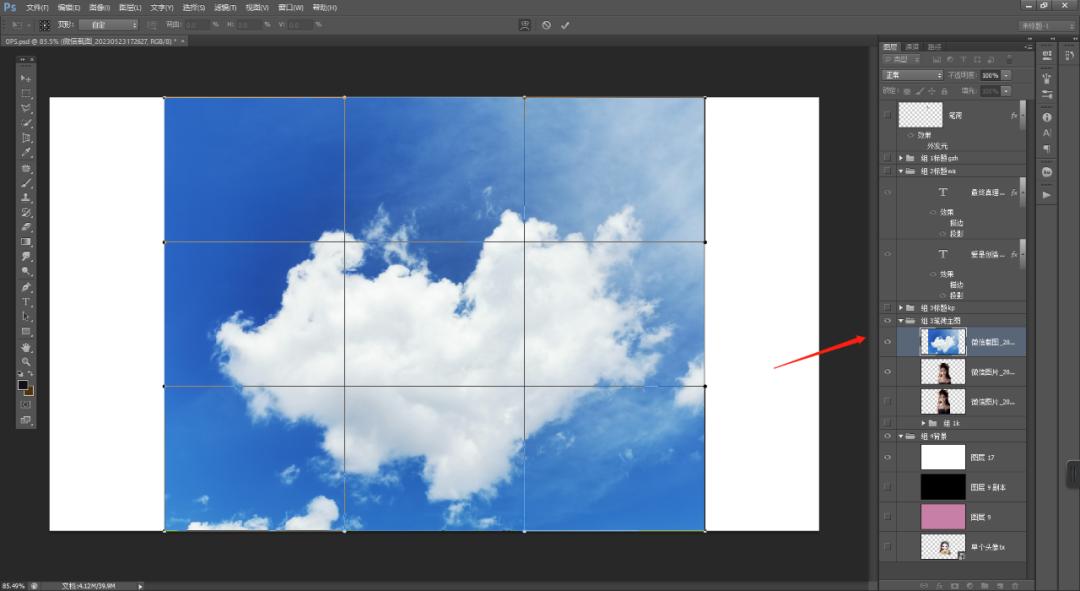1080x591 pixels.
Task: Select the Crop tool
Action: click(26, 138)
